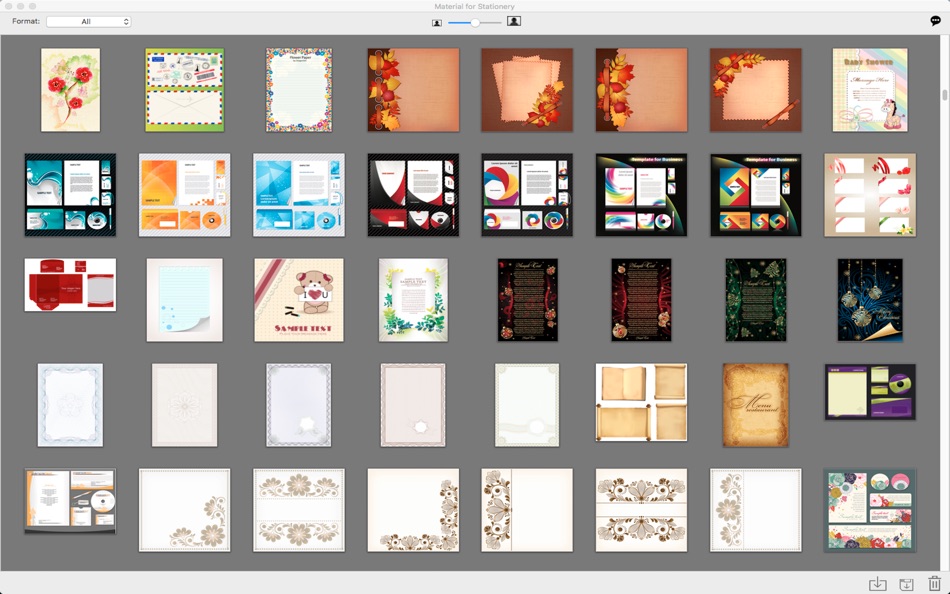Image resolution: width=950 pixels, height=594 pixels.
Task: Select the green Christmas tree dark card
Action: [756, 300]
